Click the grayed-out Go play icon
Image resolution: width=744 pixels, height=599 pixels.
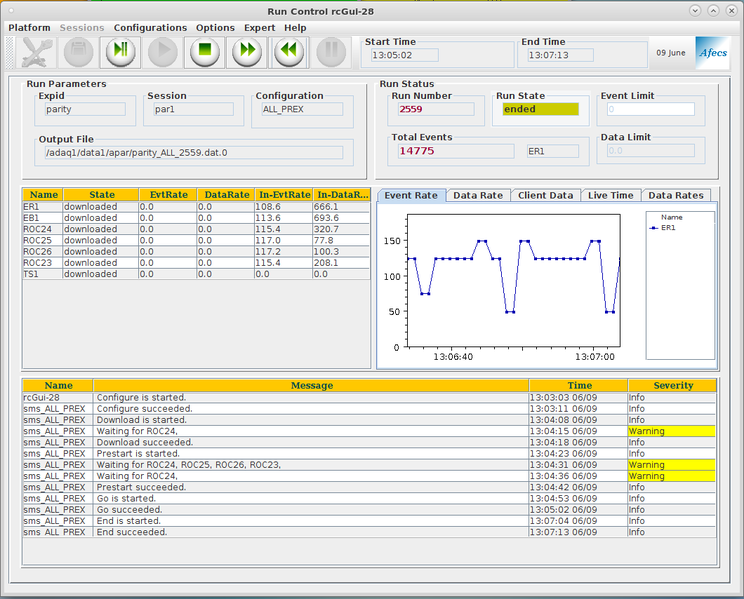point(163,51)
